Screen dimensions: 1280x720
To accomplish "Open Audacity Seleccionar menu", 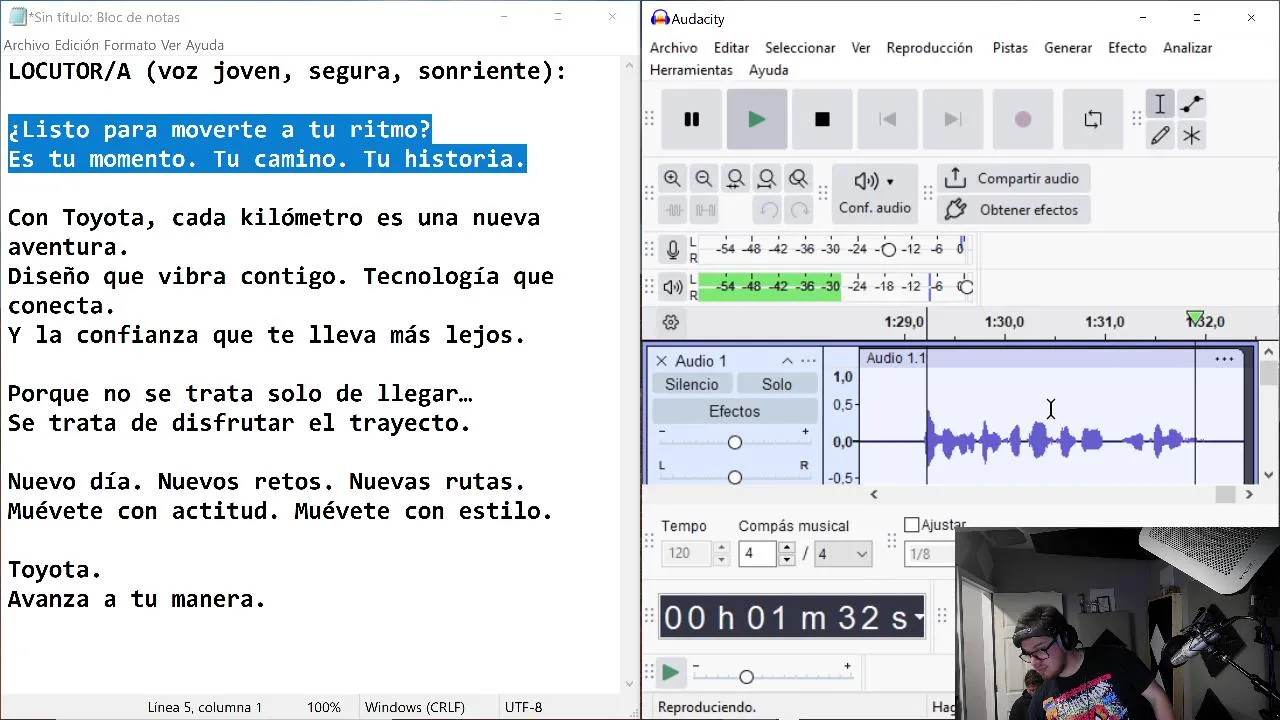I will tap(800, 48).
